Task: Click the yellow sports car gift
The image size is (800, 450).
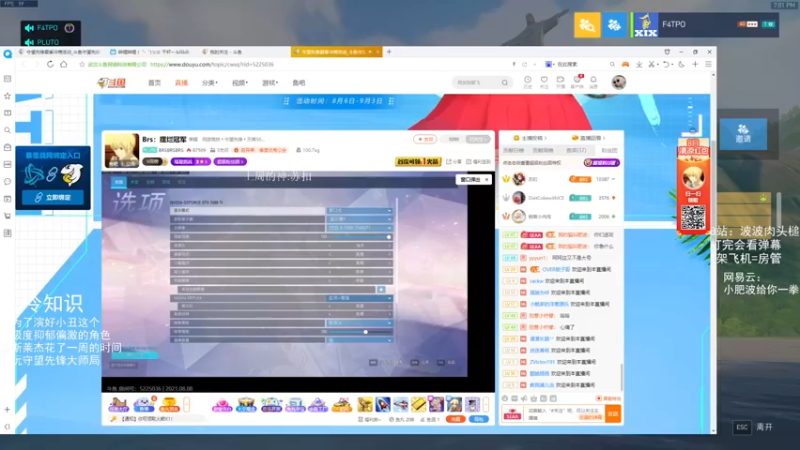Action: (x=342, y=405)
